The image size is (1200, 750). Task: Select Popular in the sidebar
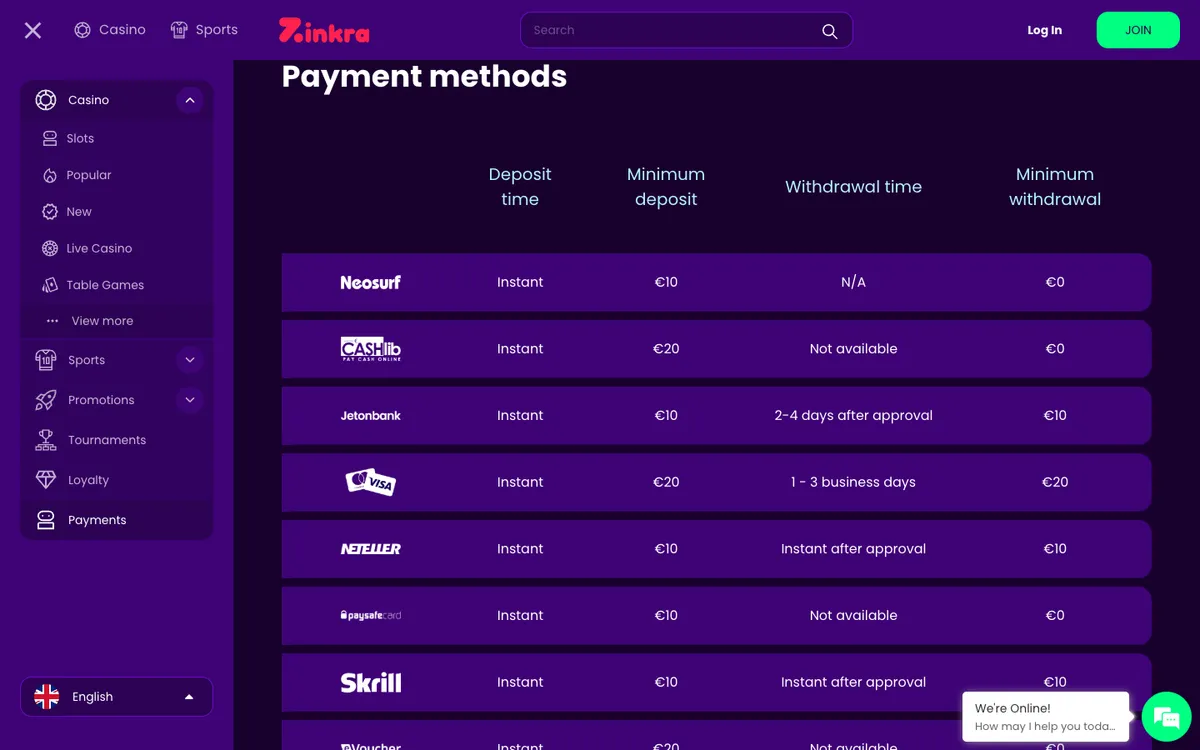[x=89, y=175]
